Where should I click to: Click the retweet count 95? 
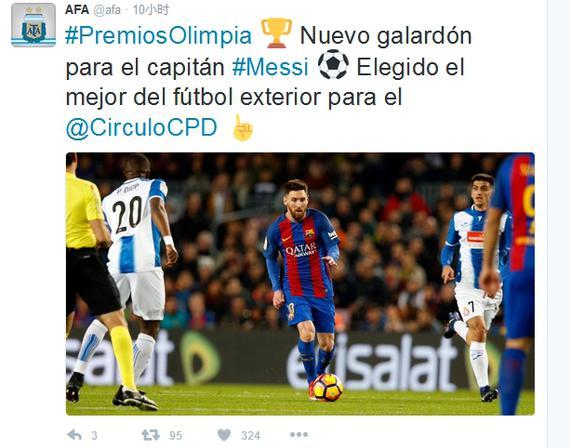(176, 435)
